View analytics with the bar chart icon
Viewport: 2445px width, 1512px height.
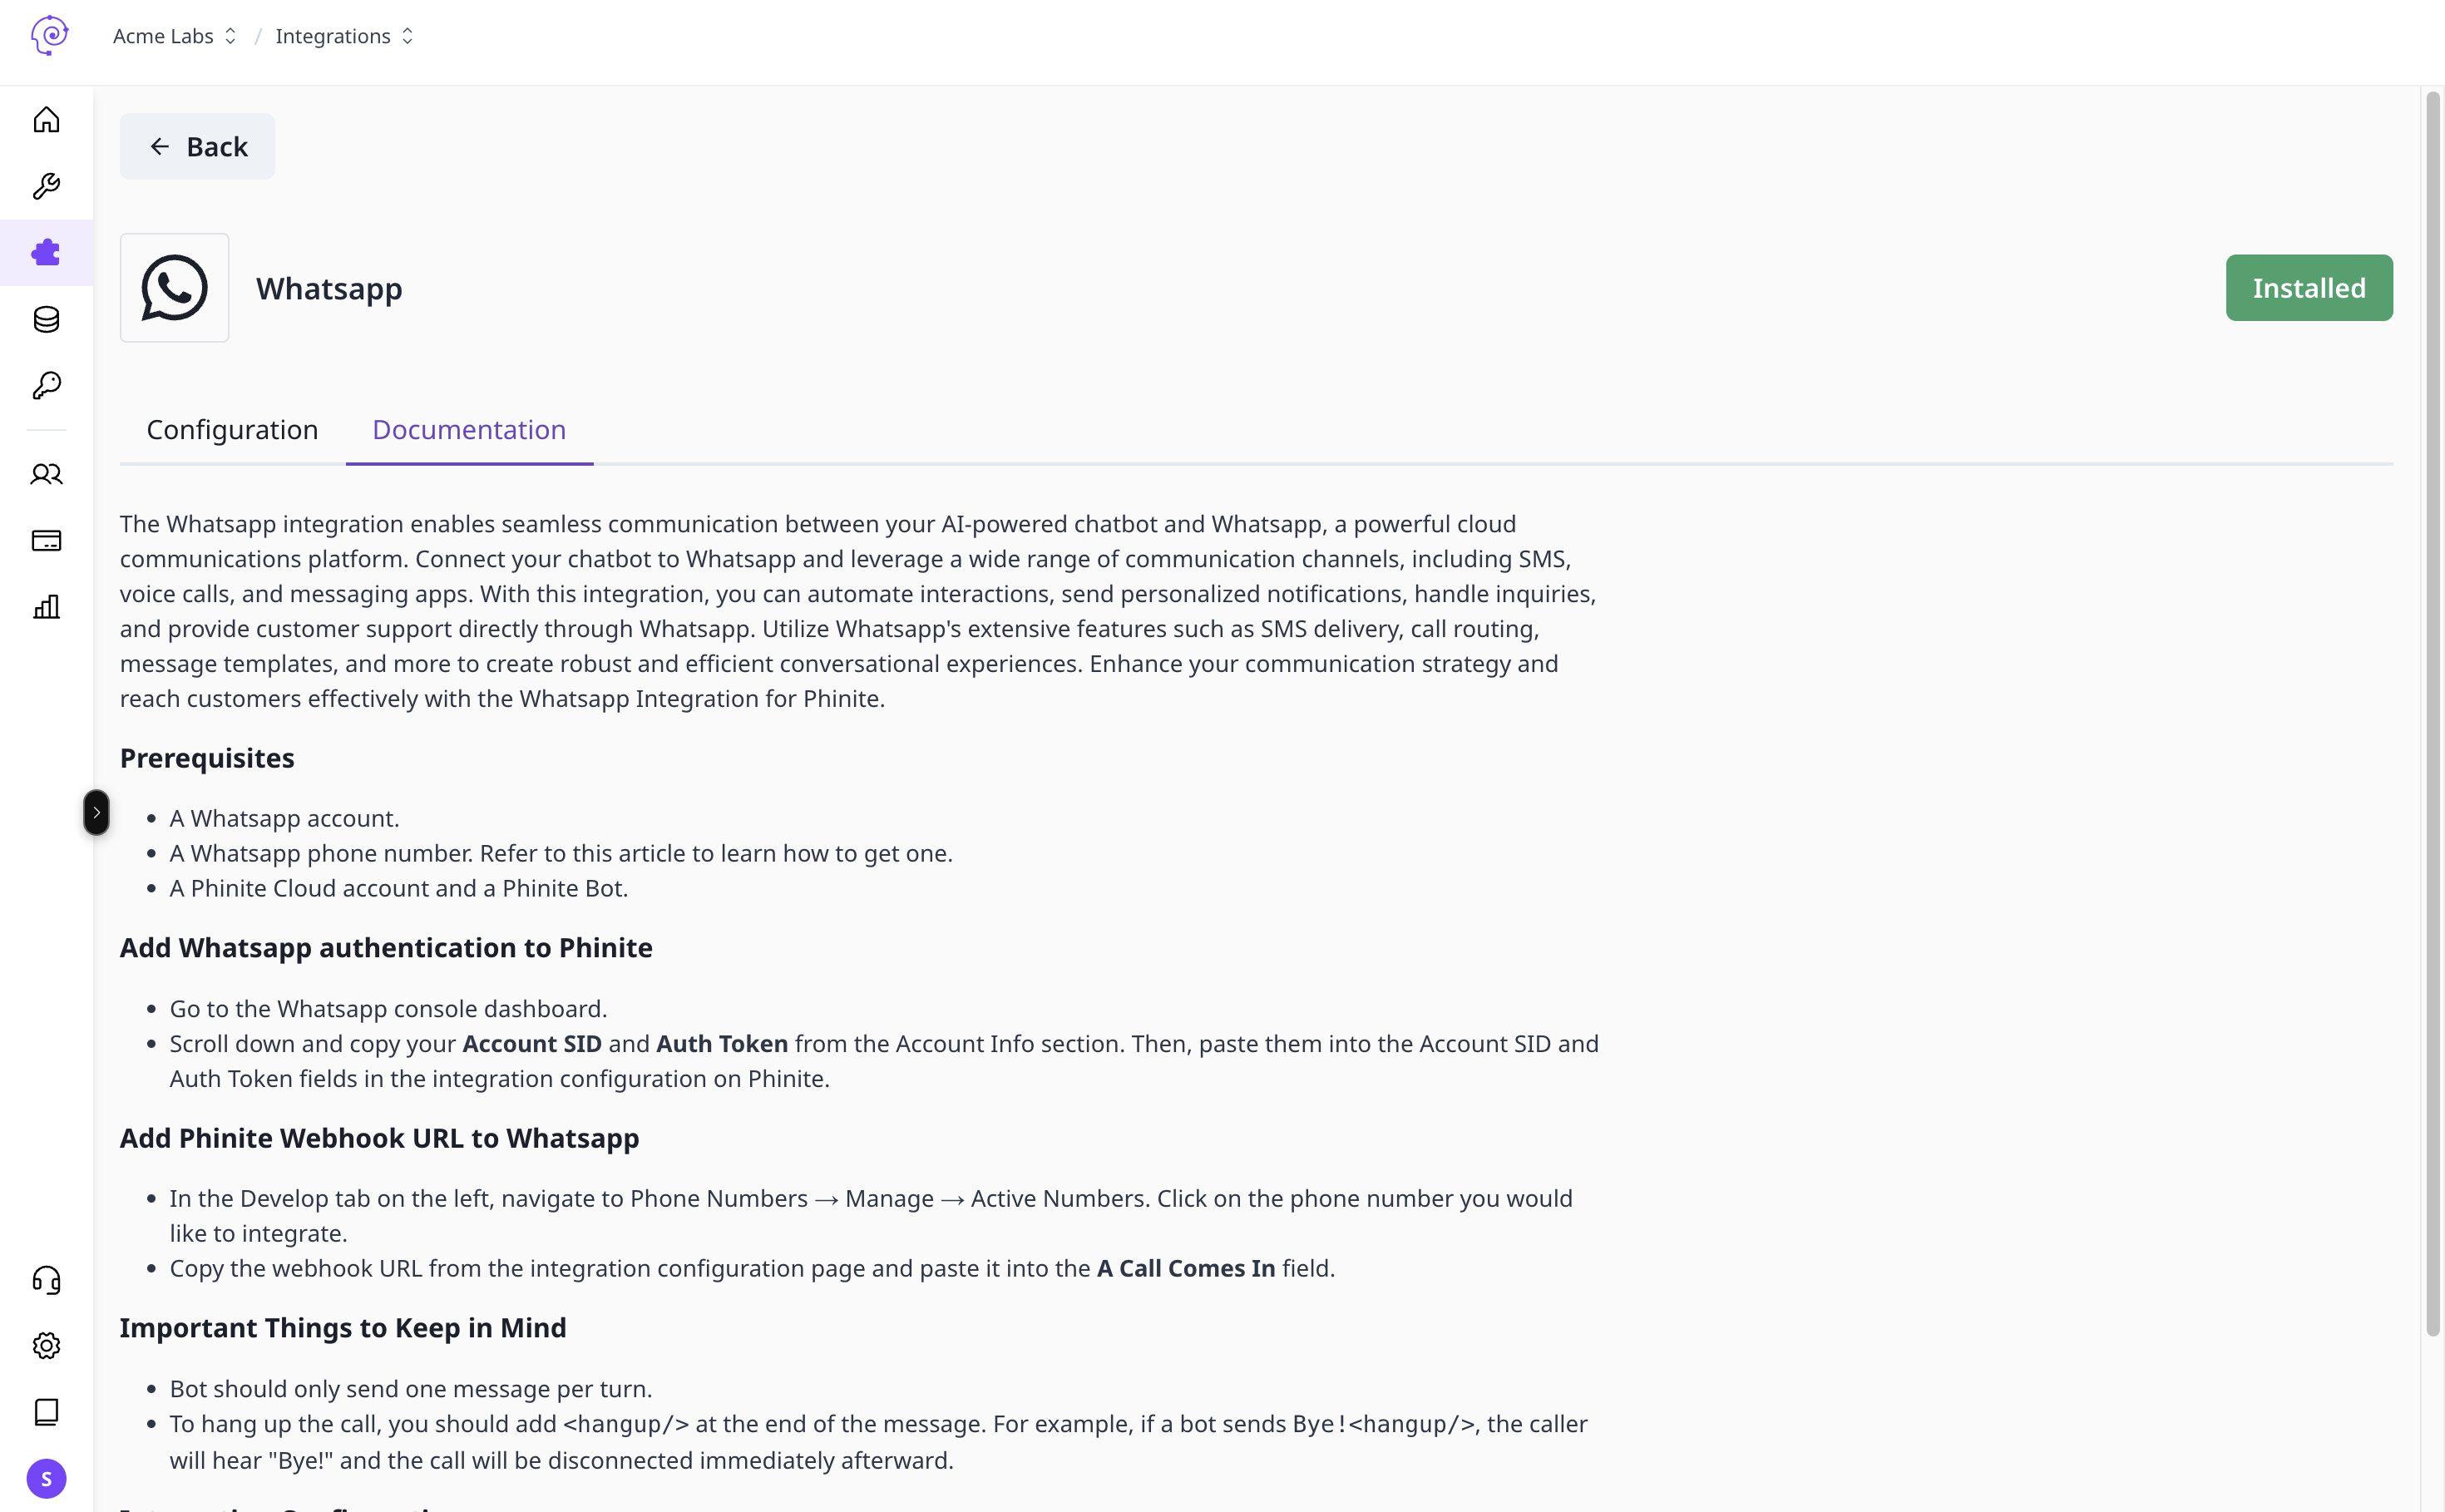click(46, 607)
